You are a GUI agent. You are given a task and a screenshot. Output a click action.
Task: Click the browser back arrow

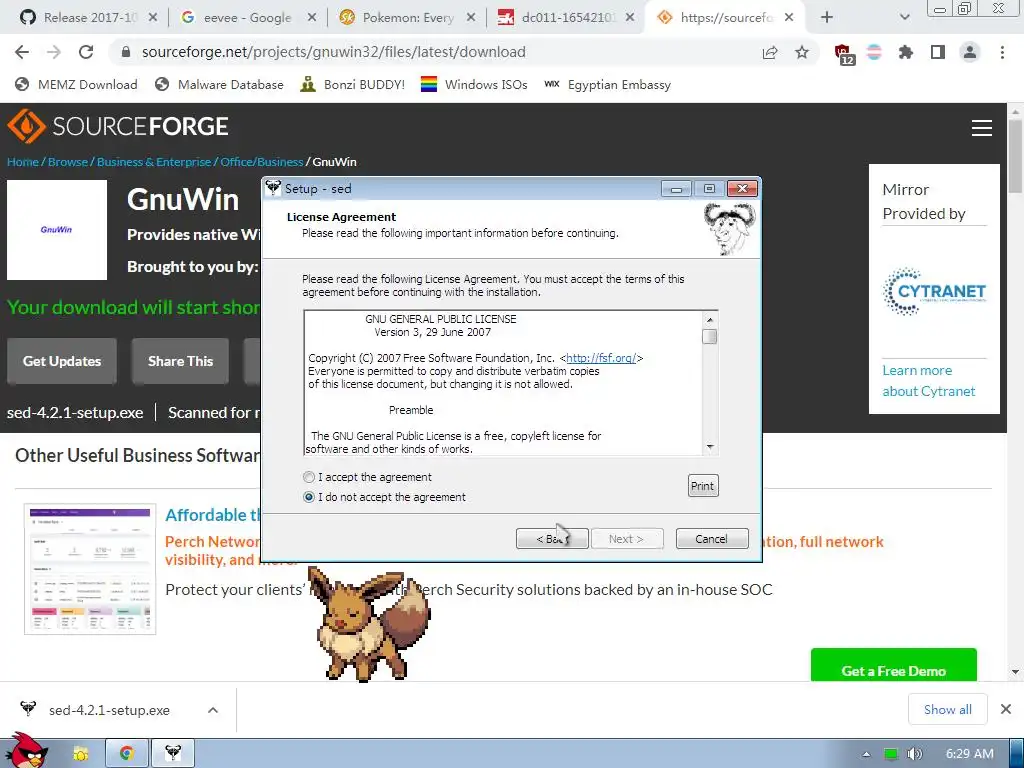[x=22, y=52]
